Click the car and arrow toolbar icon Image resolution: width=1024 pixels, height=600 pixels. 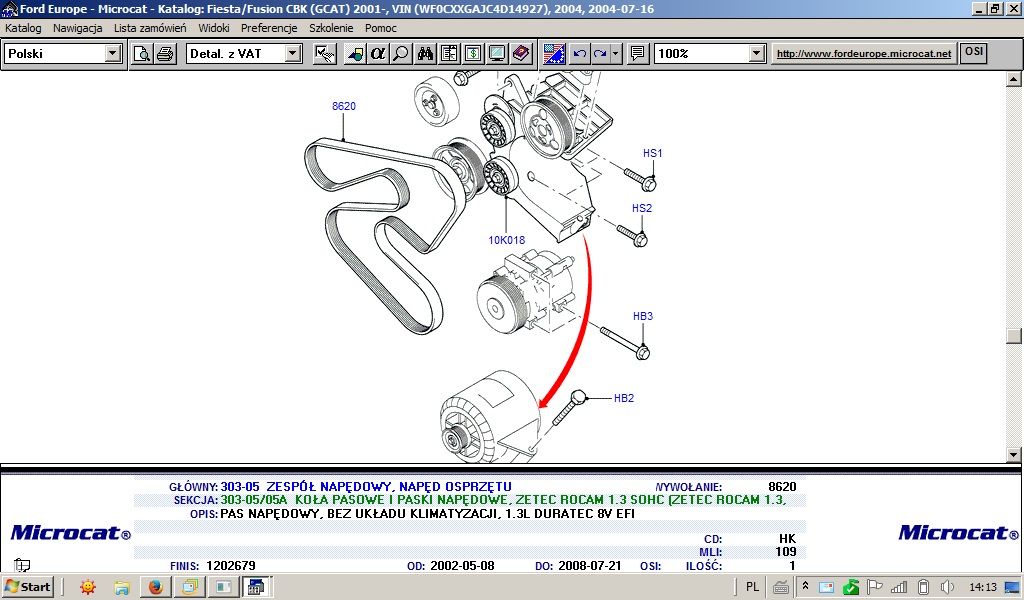point(355,54)
